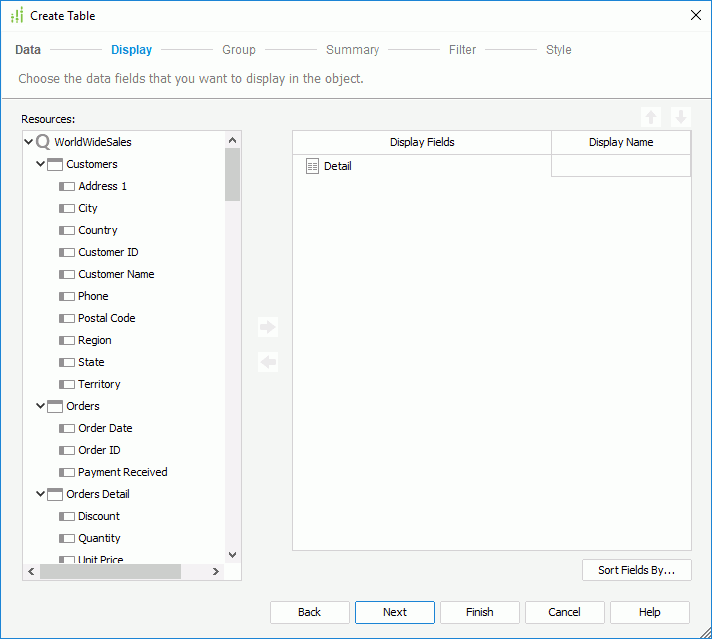Click the resources scrollbar up arrow
Image resolution: width=712 pixels, height=639 pixels.
(232, 140)
